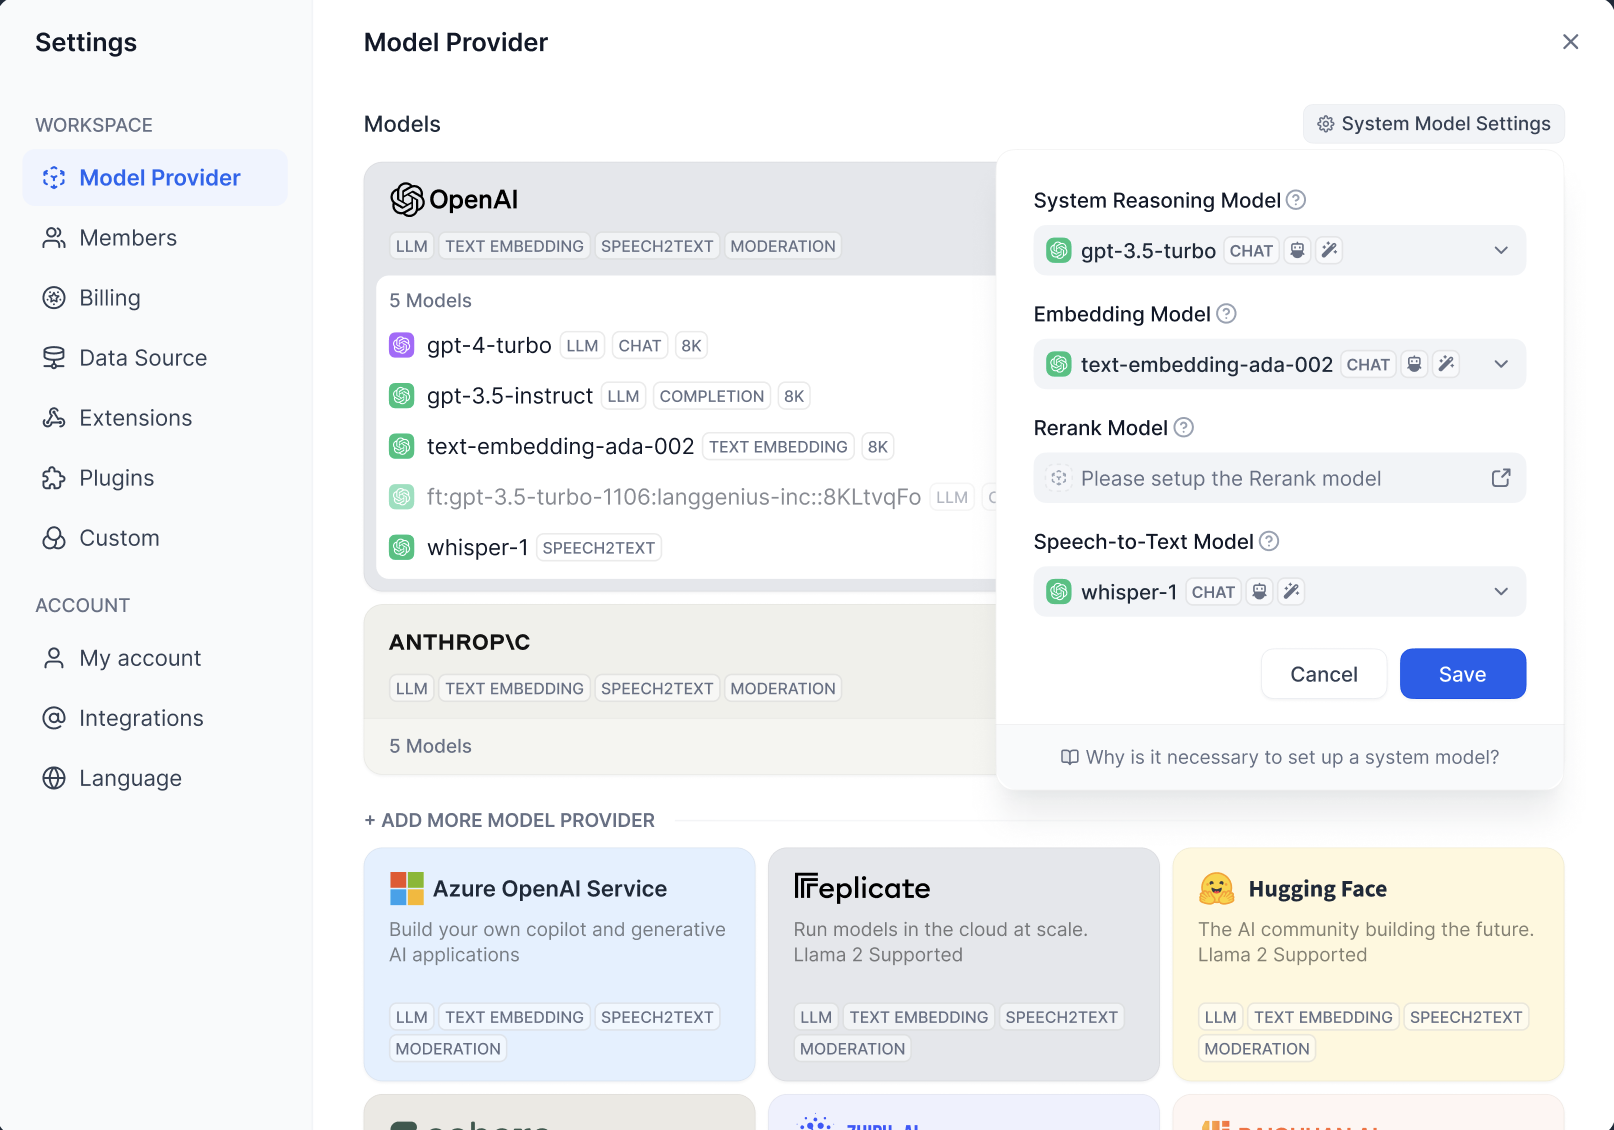Image resolution: width=1614 pixels, height=1130 pixels.
Task: Open 'Why is it necessary' help link
Action: (x=1280, y=757)
